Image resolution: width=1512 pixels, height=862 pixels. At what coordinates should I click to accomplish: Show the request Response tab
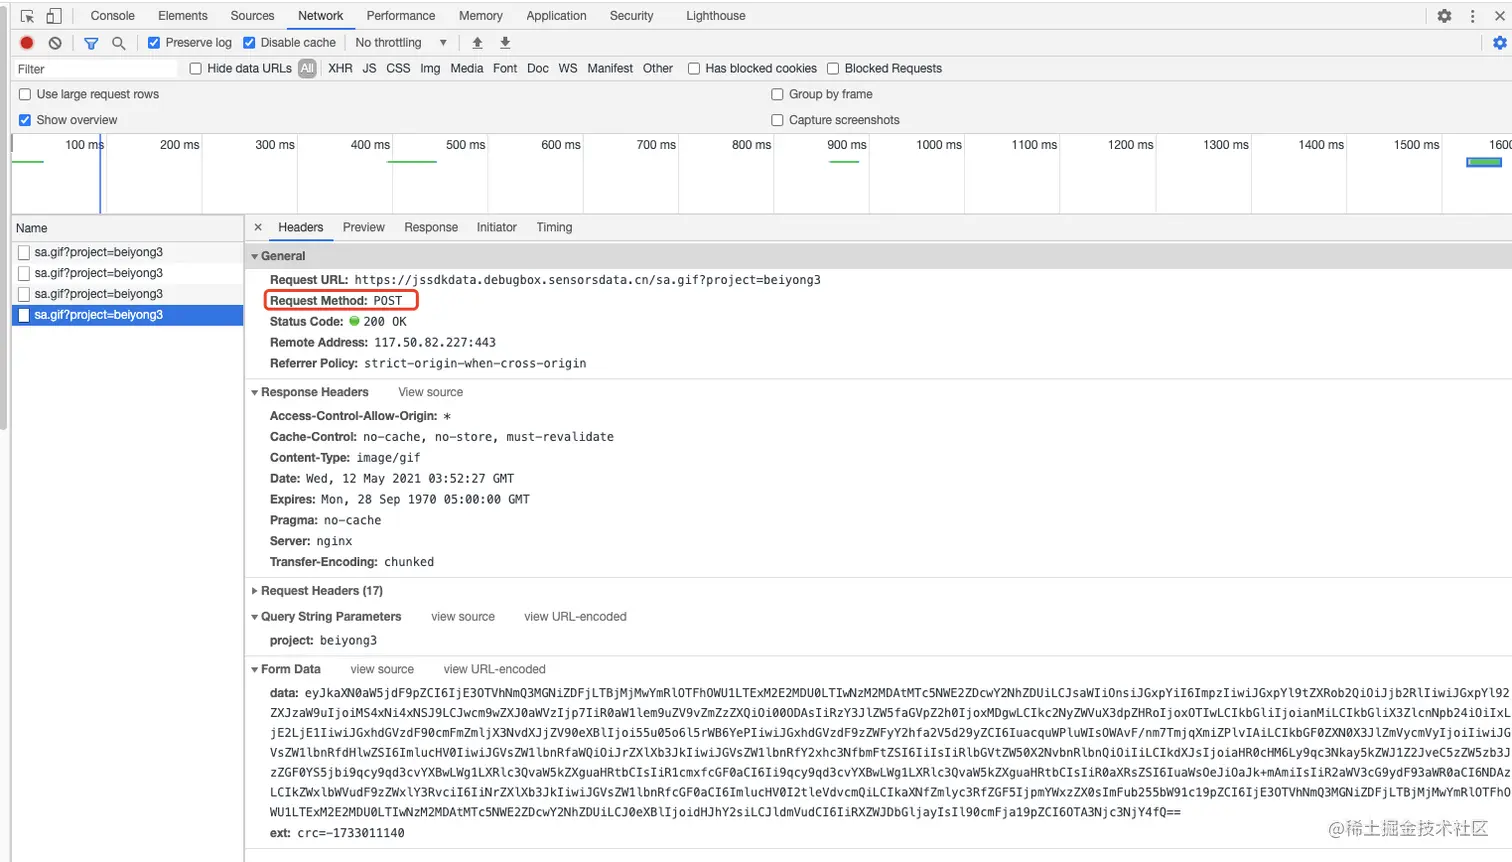[431, 227]
